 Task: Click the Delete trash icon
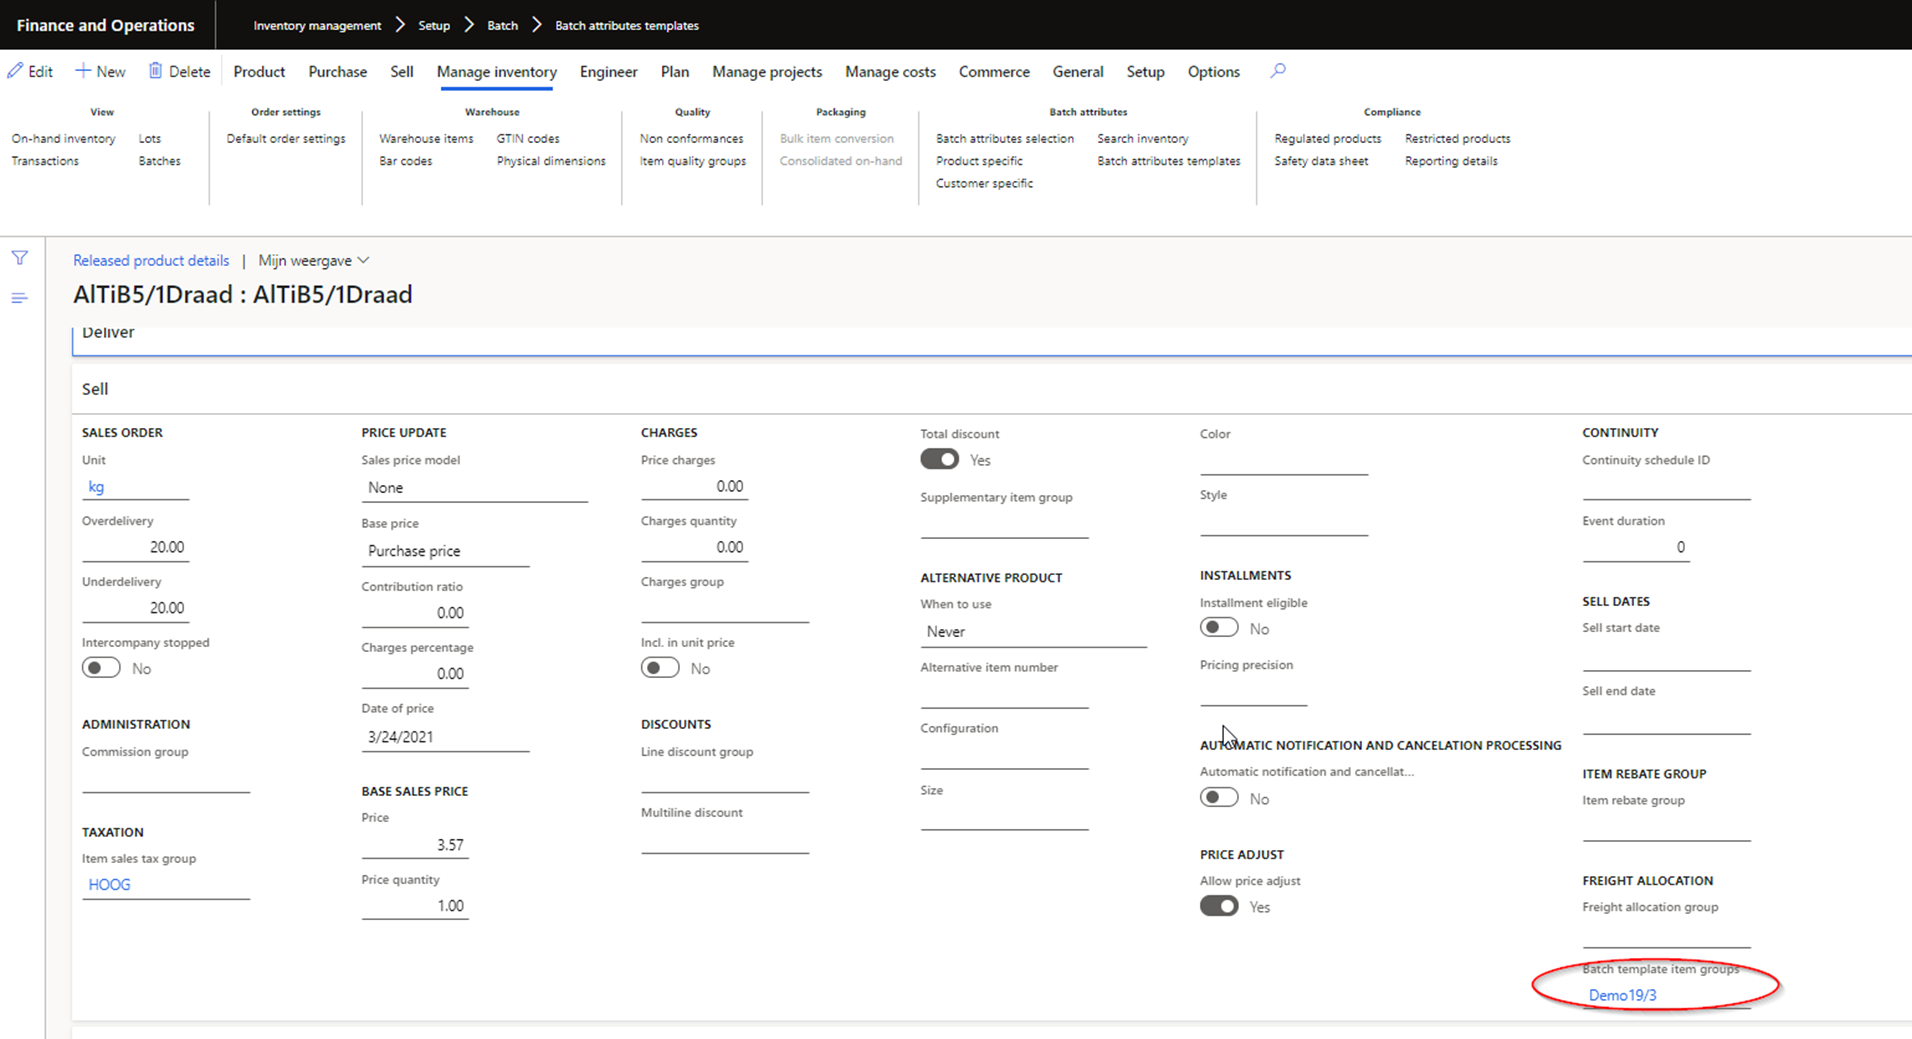(155, 71)
